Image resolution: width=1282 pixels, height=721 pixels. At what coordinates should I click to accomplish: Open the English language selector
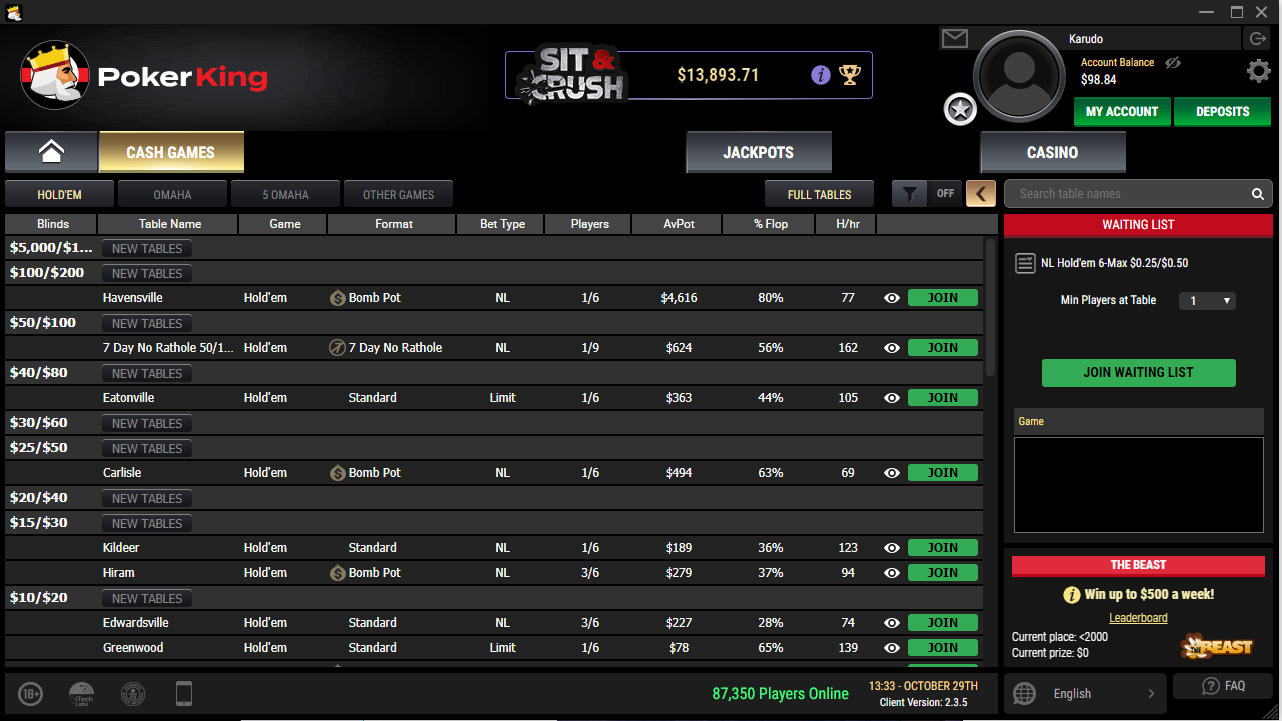pyautogui.click(x=1084, y=693)
